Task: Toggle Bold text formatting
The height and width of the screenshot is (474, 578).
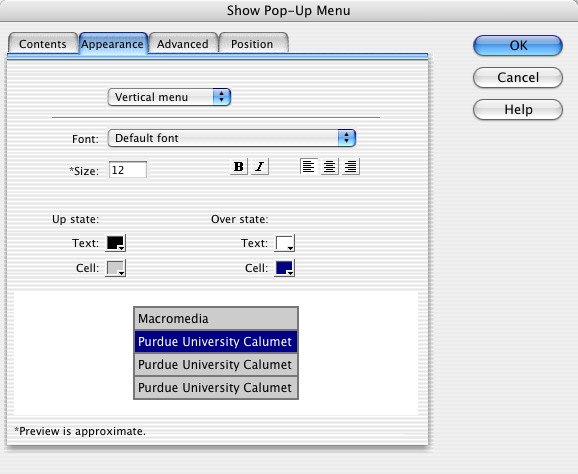Action: click(x=239, y=167)
